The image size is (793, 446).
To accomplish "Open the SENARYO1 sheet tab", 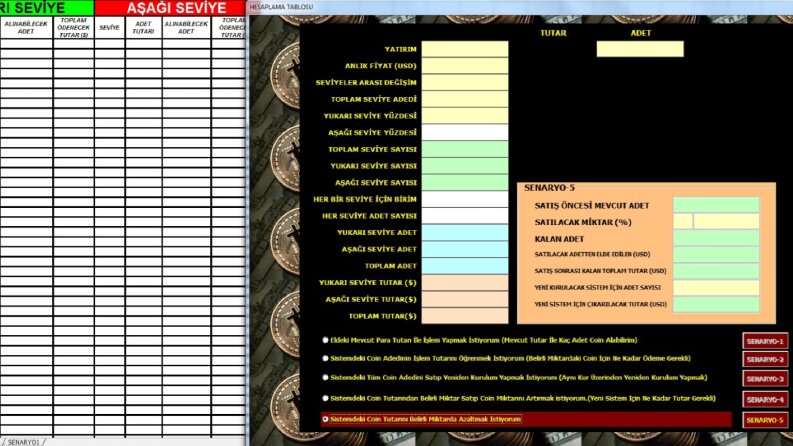I will pyautogui.click(x=23, y=442).
